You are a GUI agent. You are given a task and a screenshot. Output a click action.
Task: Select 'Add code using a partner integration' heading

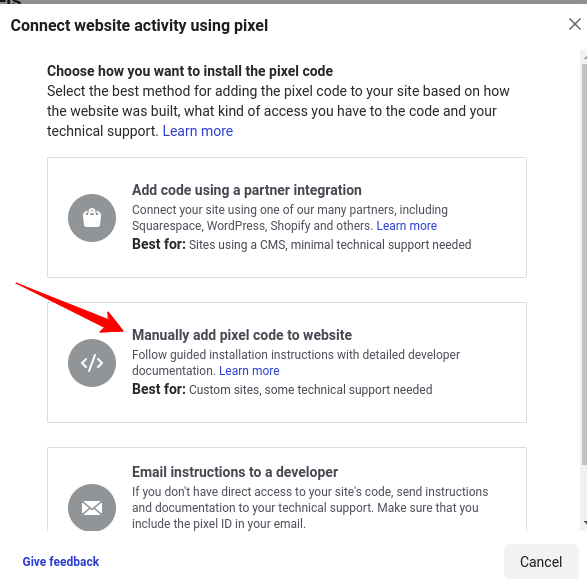(x=247, y=190)
